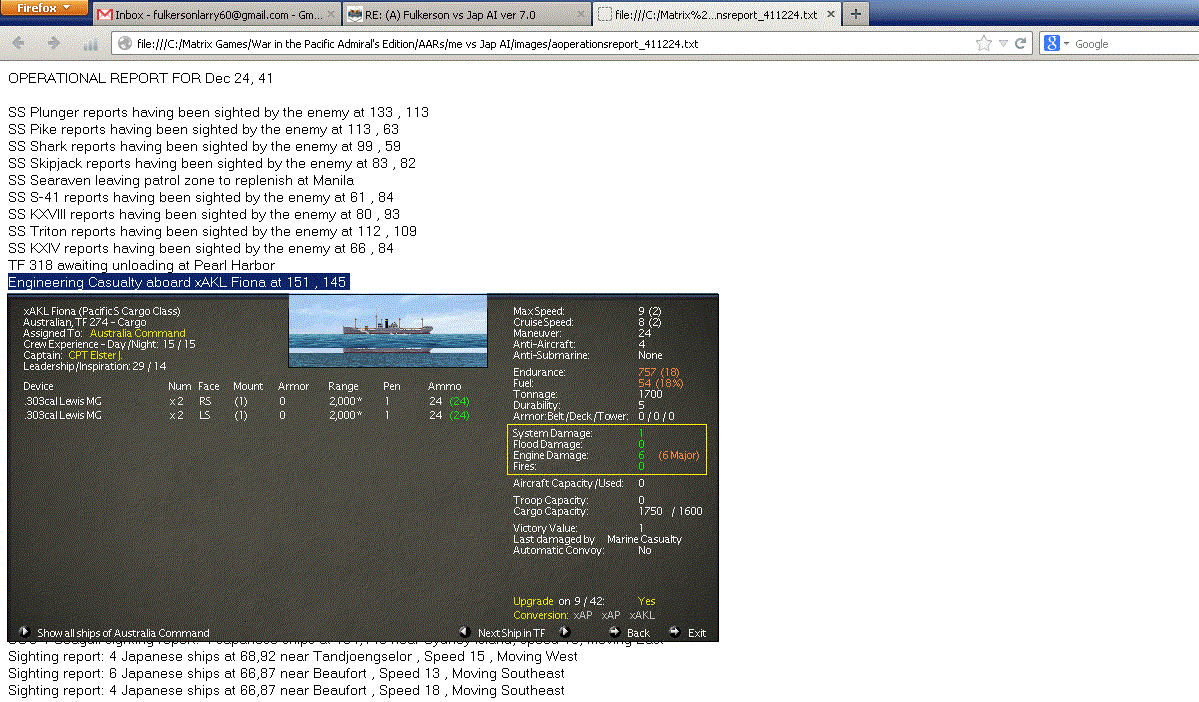
Task: Toggle the Automatic Convoy No setting
Action: (645, 551)
